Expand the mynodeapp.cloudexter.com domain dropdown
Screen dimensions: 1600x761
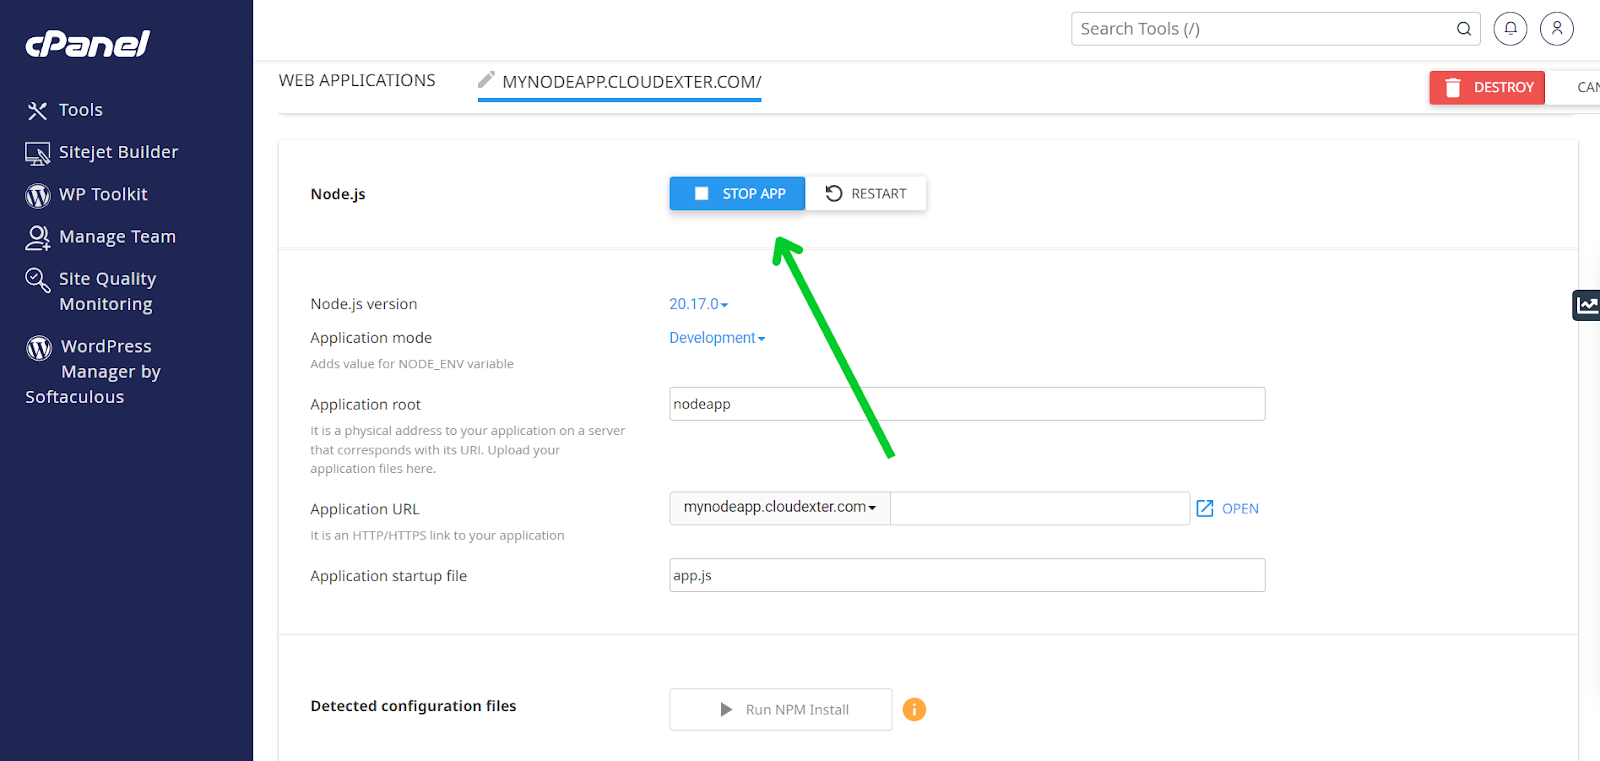779,508
